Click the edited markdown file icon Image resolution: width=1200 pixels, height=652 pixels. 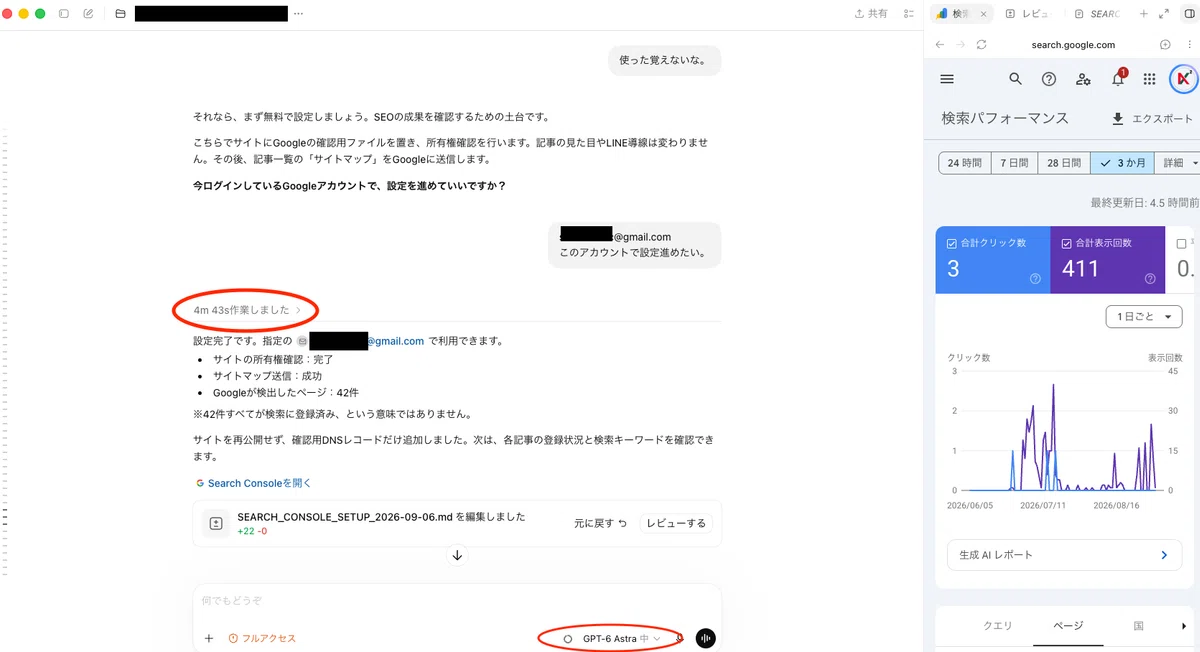pyautogui.click(x=215, y=523)
